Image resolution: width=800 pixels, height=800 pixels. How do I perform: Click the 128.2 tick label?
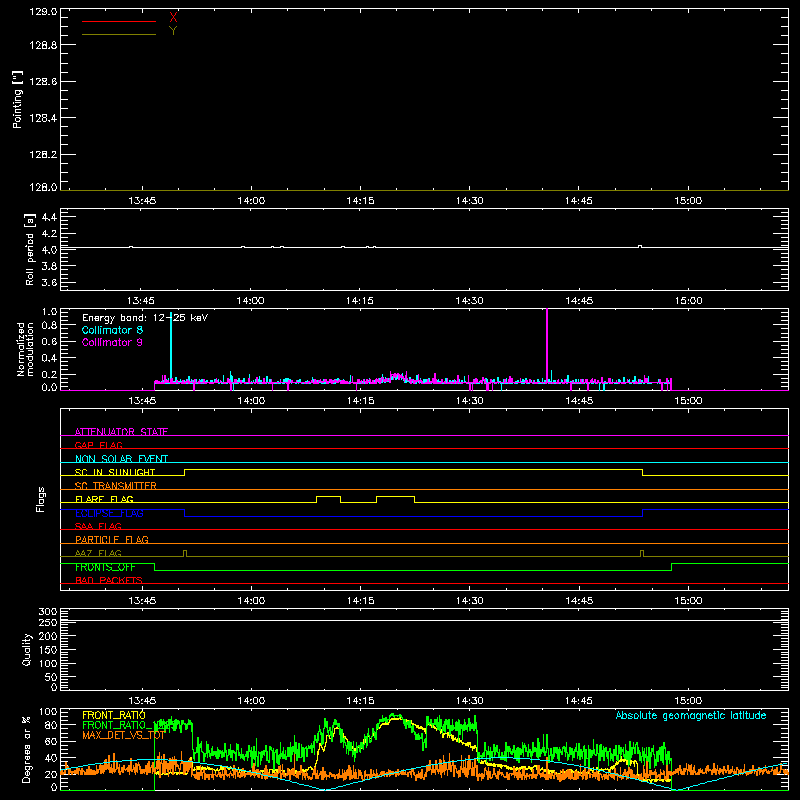point(43,155)
